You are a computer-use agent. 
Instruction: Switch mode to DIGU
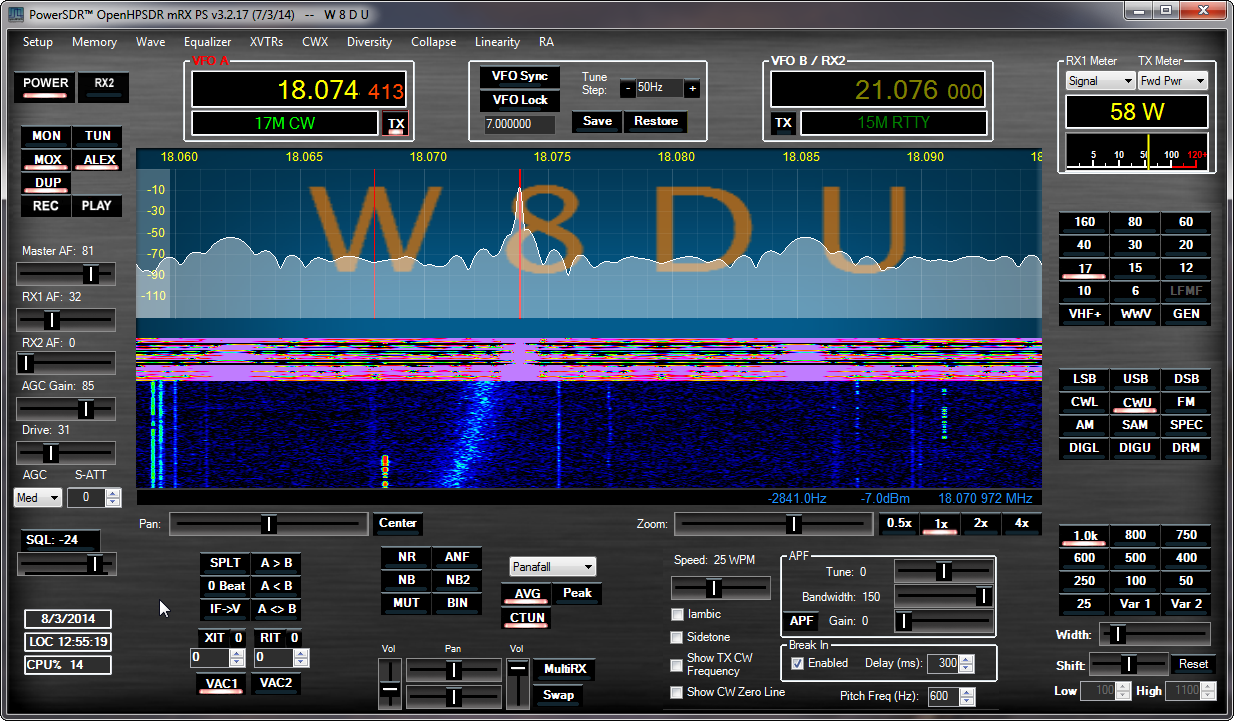pos(1135,448)
